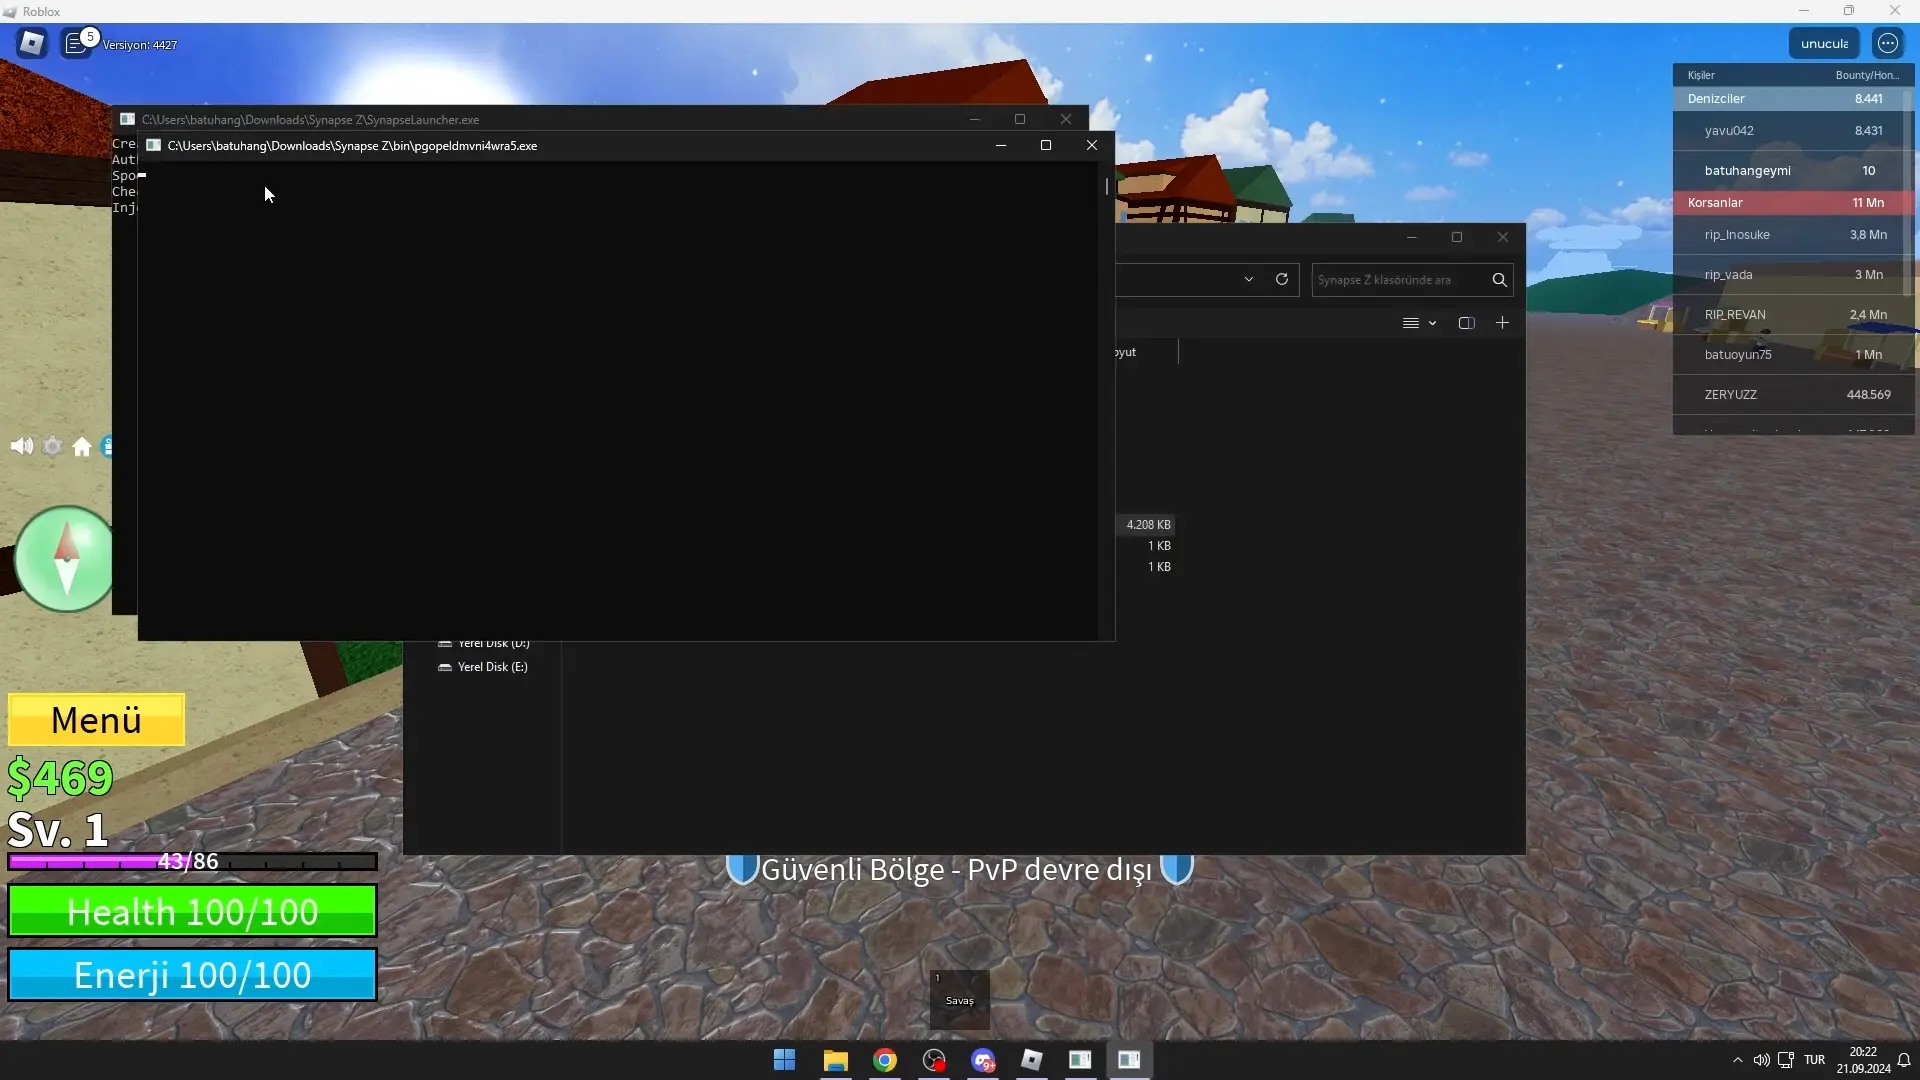The height and width of the screenshot is (1080, 1920).
Task: Open the network status tray icon
Action: coord(1785,1060)
